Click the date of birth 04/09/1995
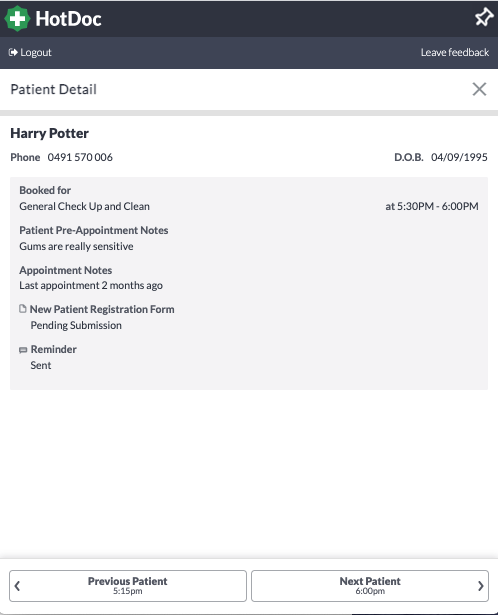 pos(459,157)
